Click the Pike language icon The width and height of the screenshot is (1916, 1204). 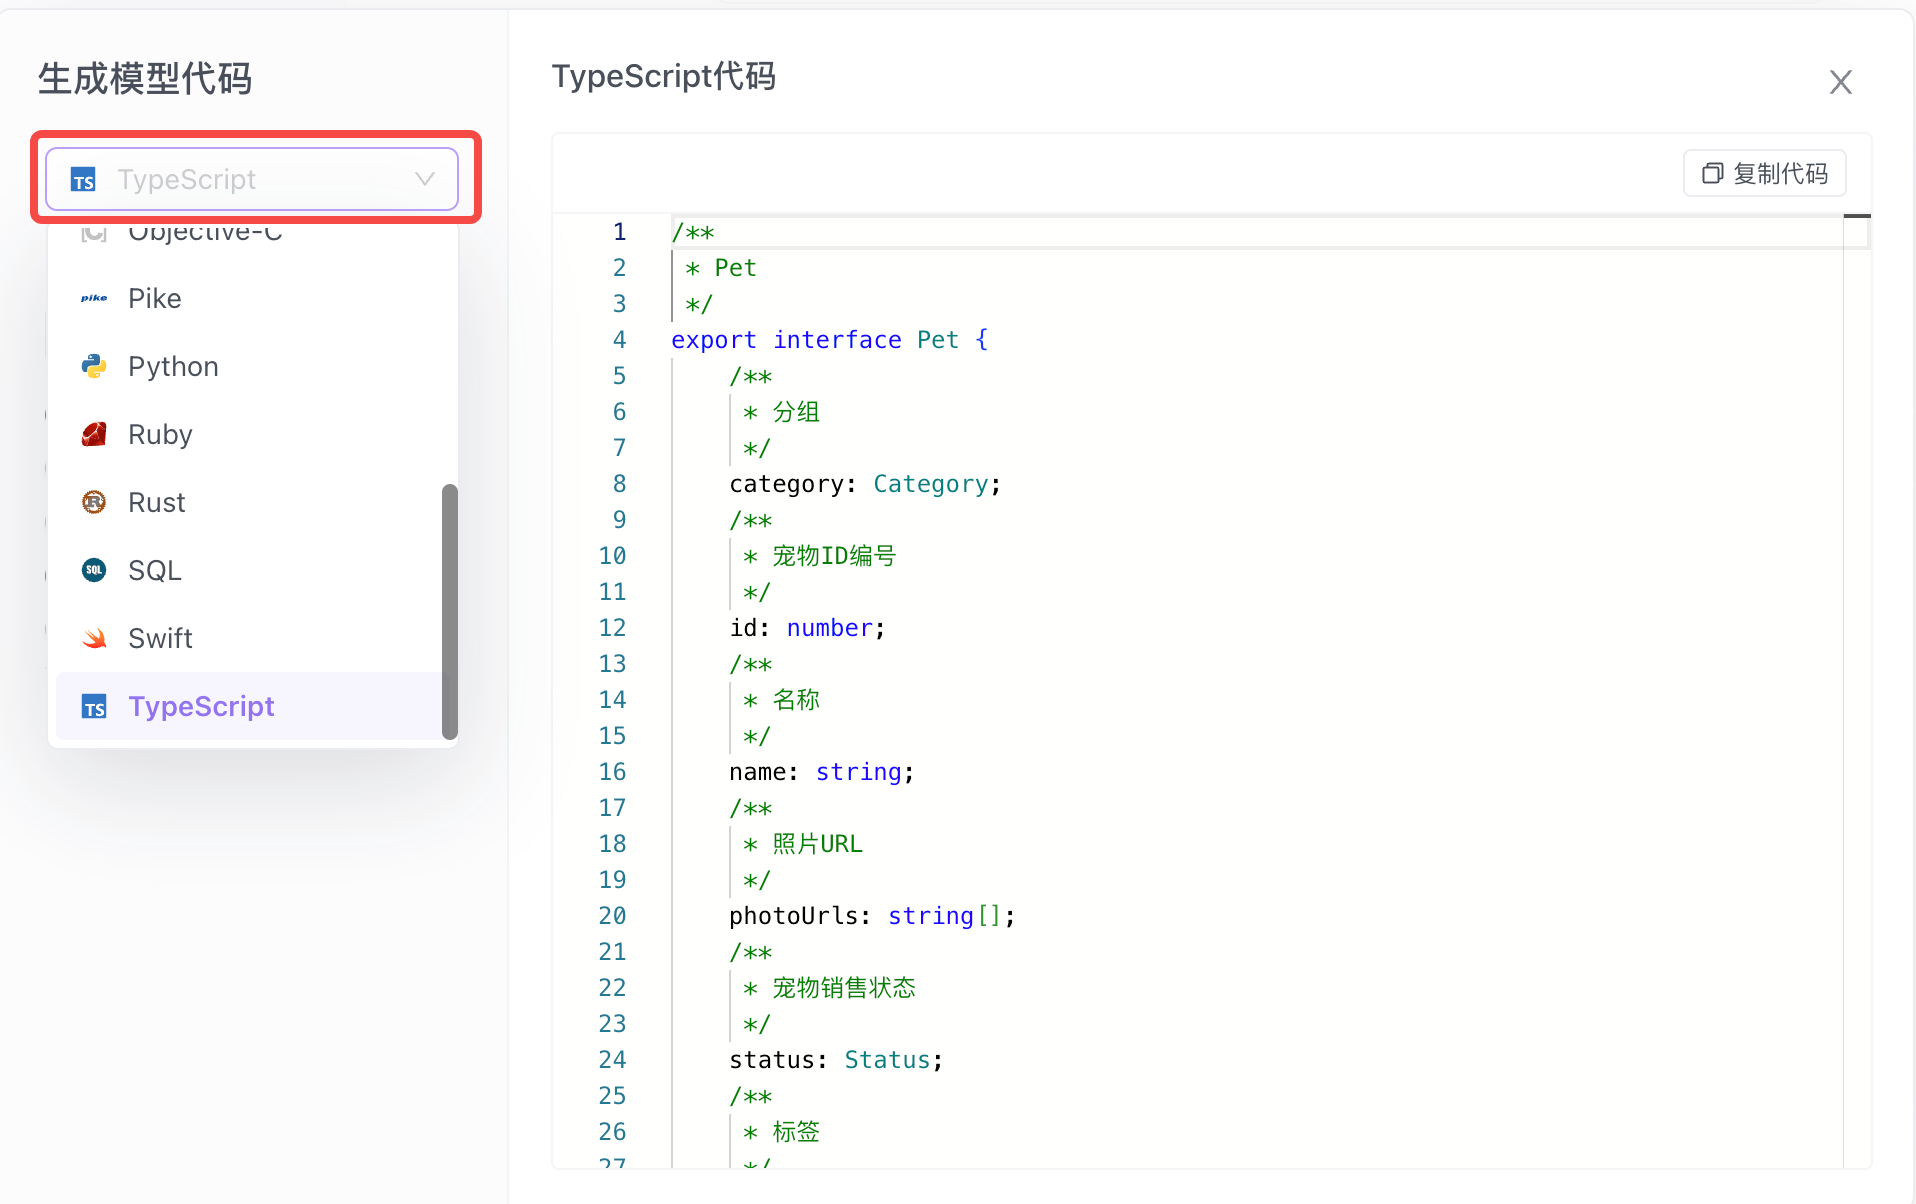(x=94, y=298)
